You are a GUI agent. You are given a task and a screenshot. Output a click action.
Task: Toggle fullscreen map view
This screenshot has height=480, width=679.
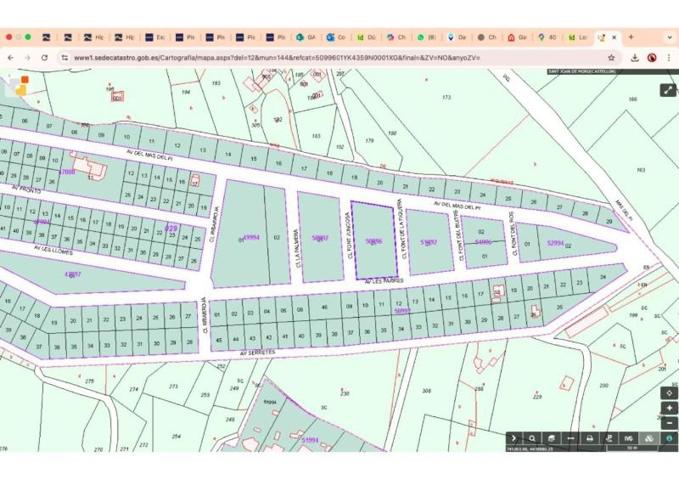point(667,90)
